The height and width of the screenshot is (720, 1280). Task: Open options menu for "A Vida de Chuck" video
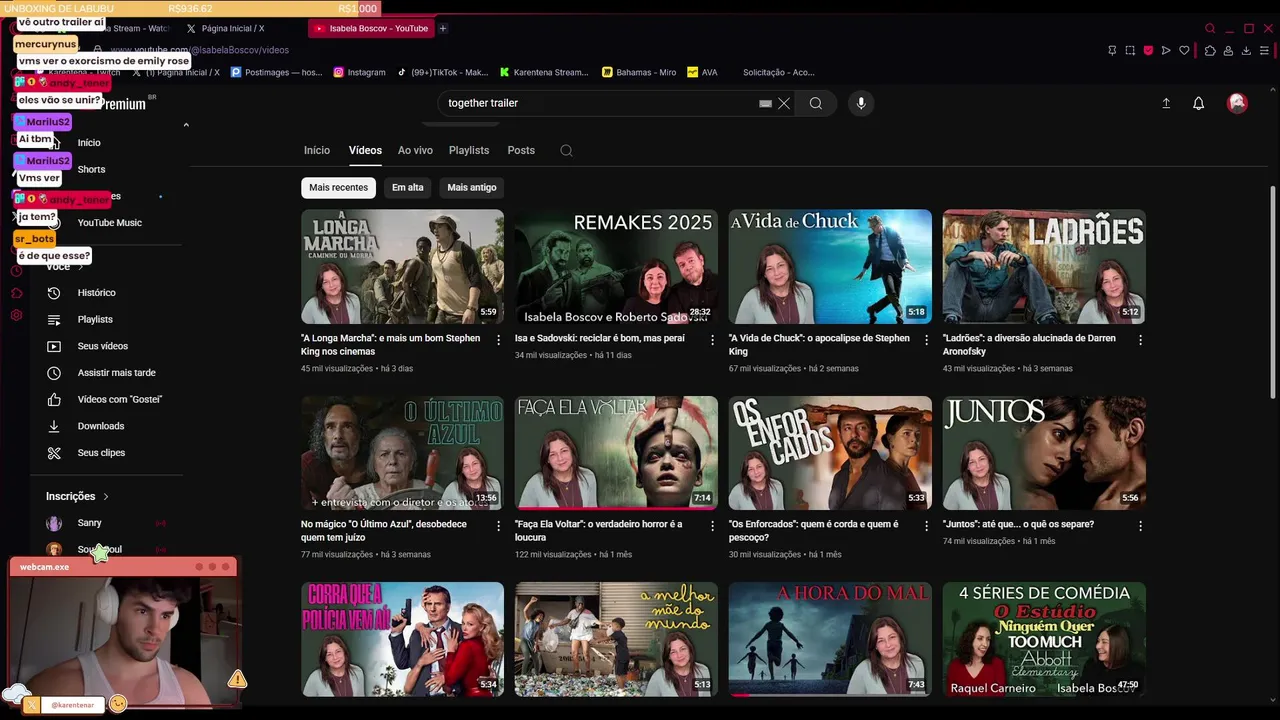pos(927,340)
